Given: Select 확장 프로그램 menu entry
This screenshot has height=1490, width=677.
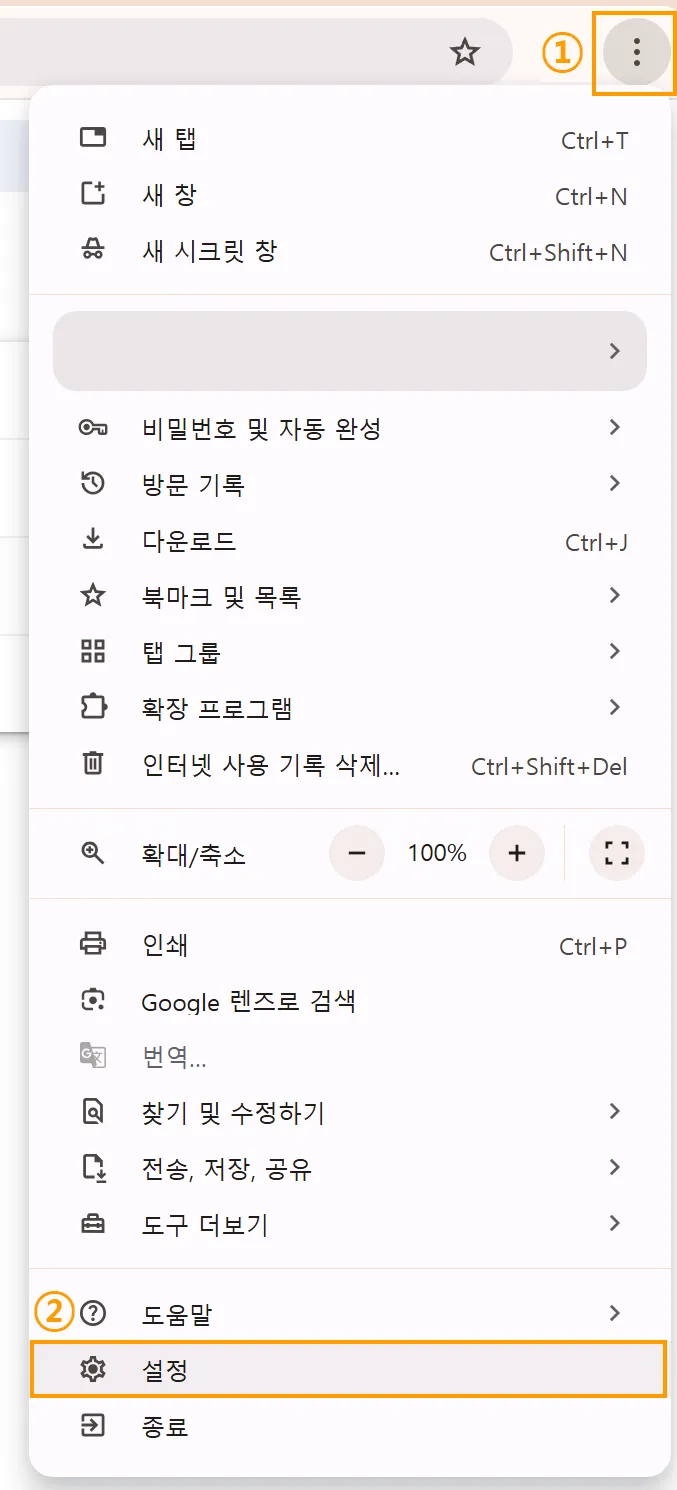Looking at the screenshot, I should (x=217, y=709).
